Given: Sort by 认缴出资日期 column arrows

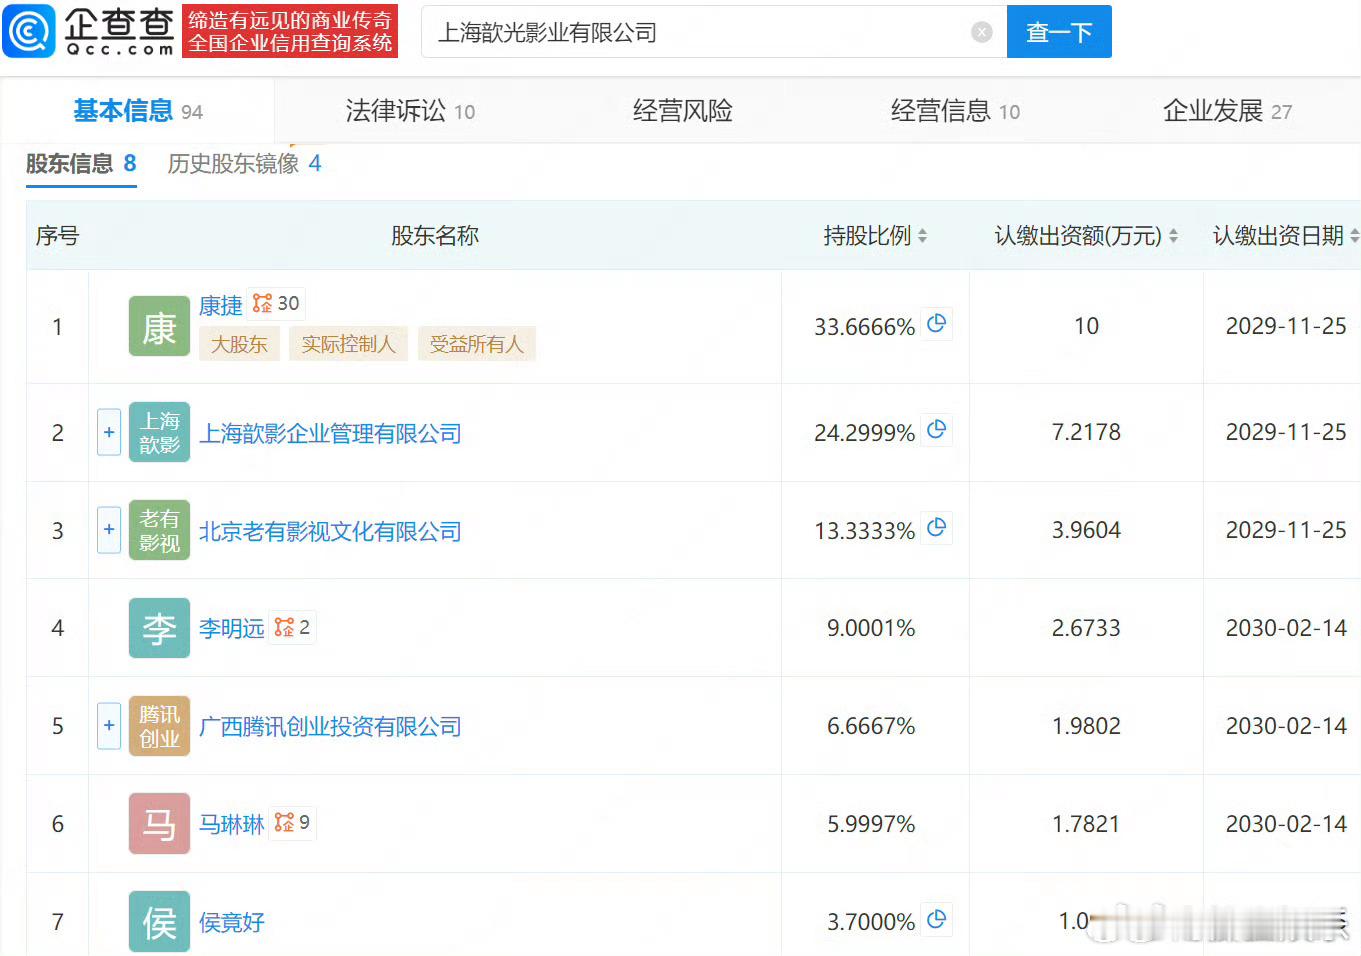Looking at the screenshot, I should click(x=1354, y=236).
